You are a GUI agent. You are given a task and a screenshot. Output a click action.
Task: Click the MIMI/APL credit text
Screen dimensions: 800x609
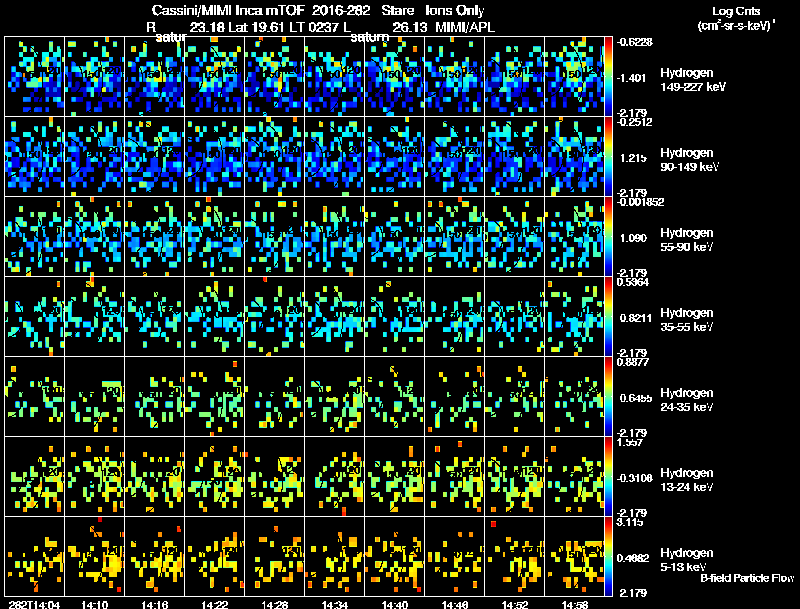tap(465, 27)
